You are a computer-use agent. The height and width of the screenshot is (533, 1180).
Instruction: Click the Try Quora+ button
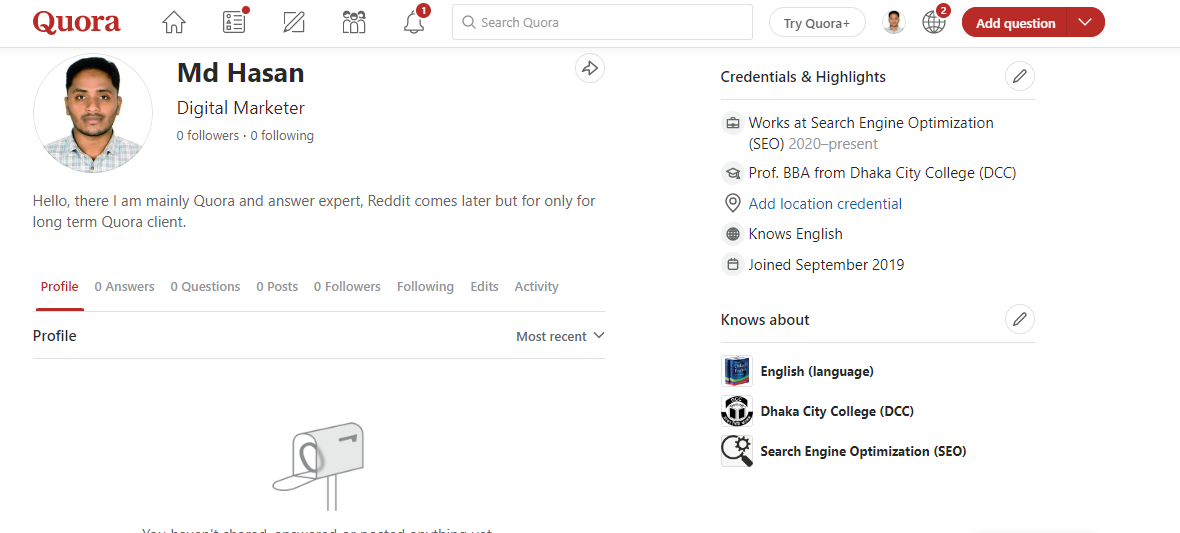point(817,23)
